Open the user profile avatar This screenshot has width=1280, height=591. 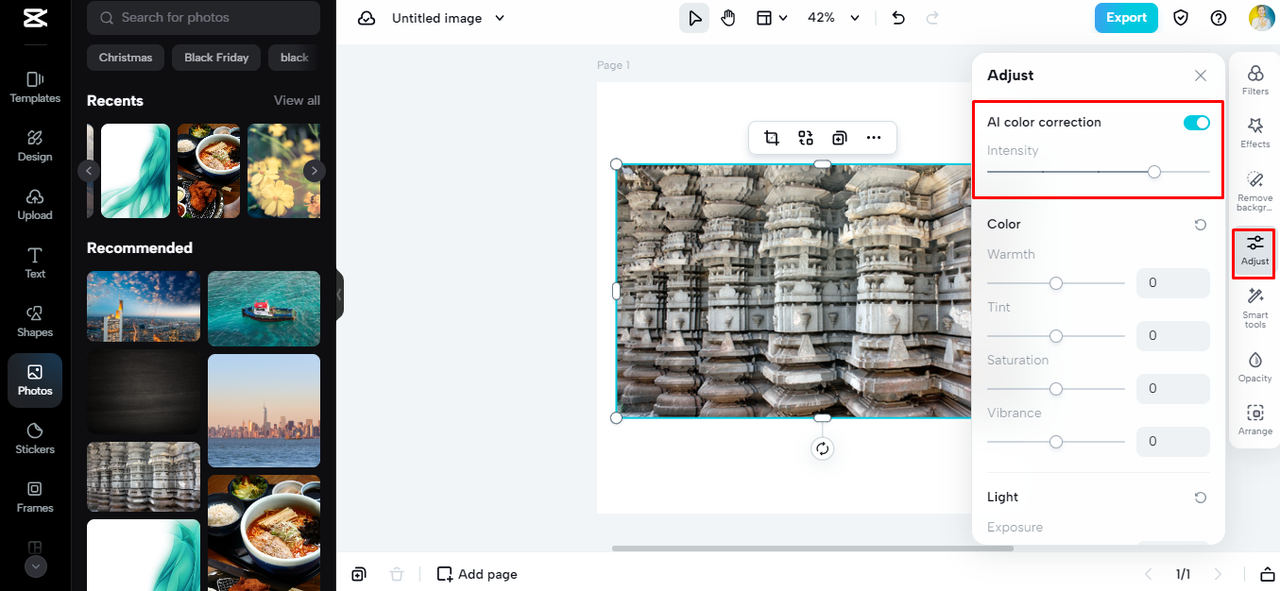click(1261, 18)
